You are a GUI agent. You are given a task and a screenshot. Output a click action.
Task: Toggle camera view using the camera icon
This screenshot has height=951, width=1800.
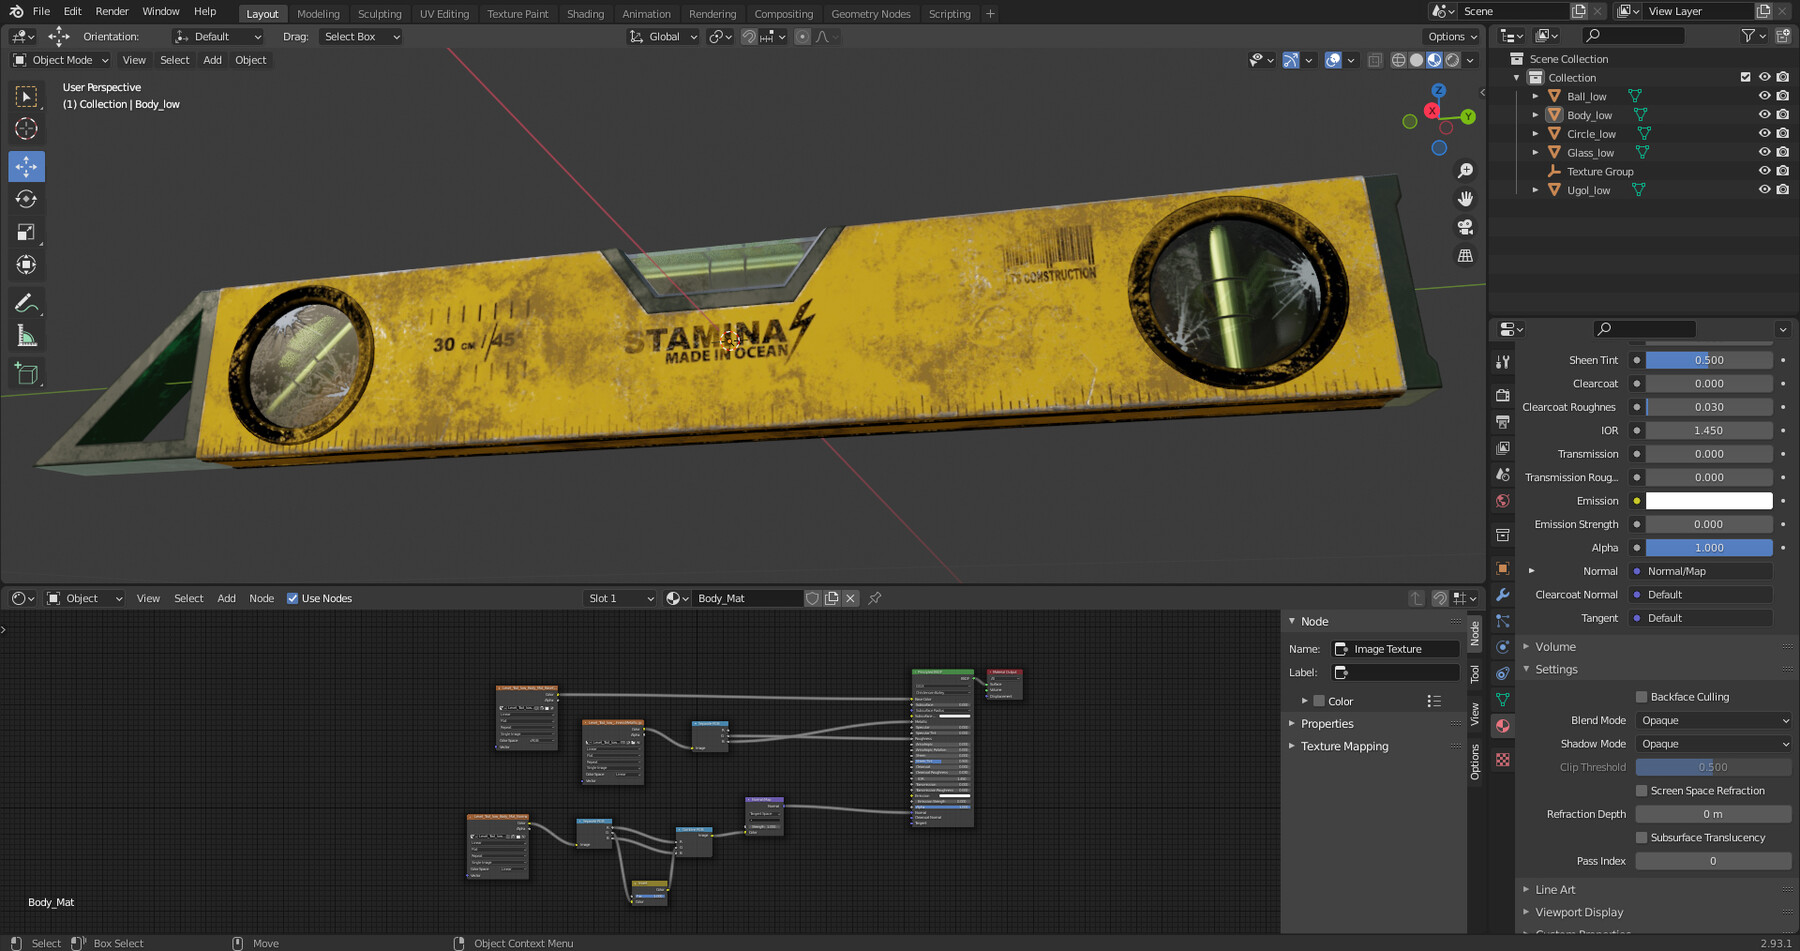[1465, 227]
